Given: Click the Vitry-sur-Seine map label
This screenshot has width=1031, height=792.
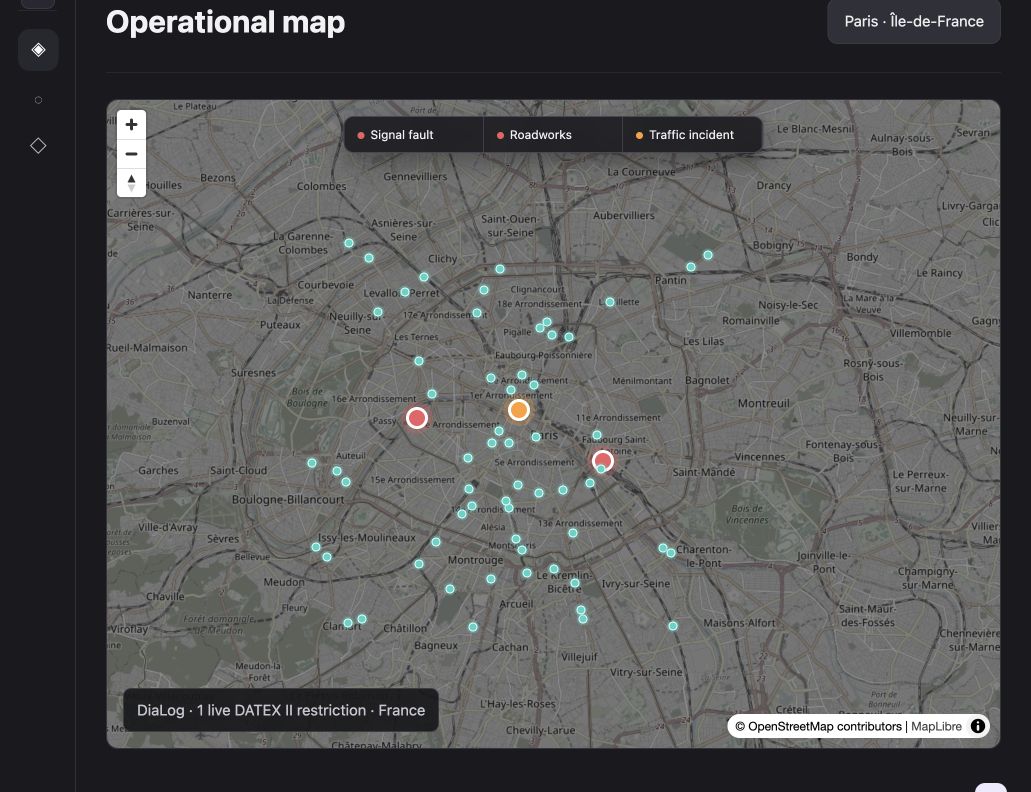Looking at the screenshot, I should 646,672.
